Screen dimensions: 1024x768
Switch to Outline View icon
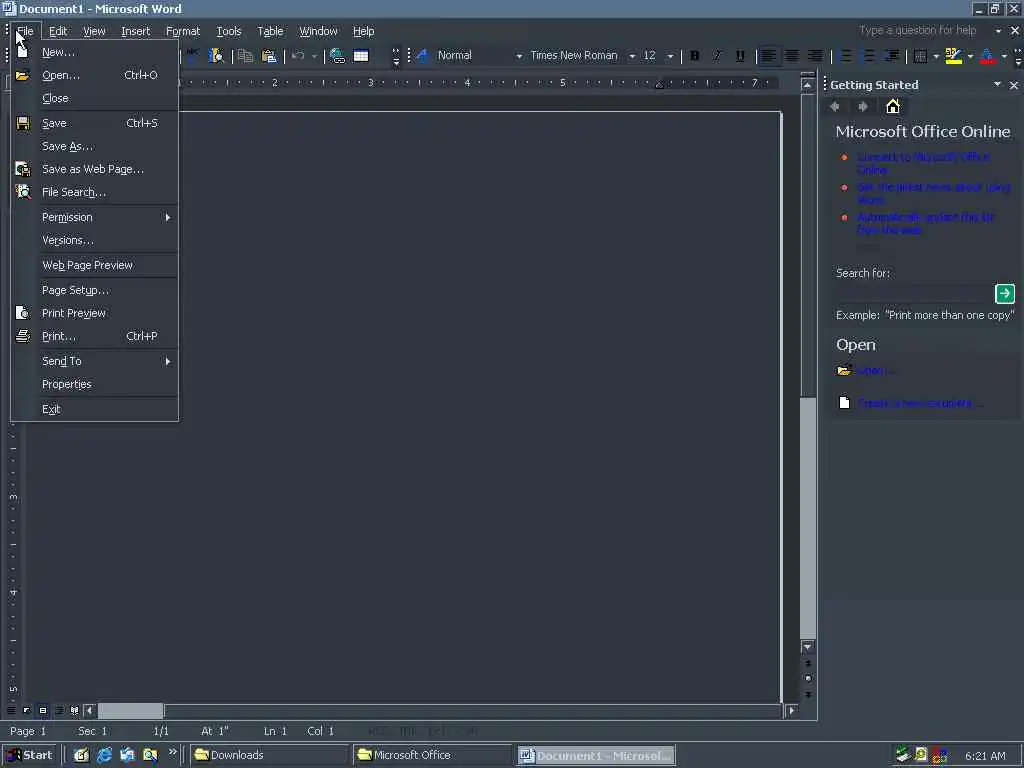(59, 710)
